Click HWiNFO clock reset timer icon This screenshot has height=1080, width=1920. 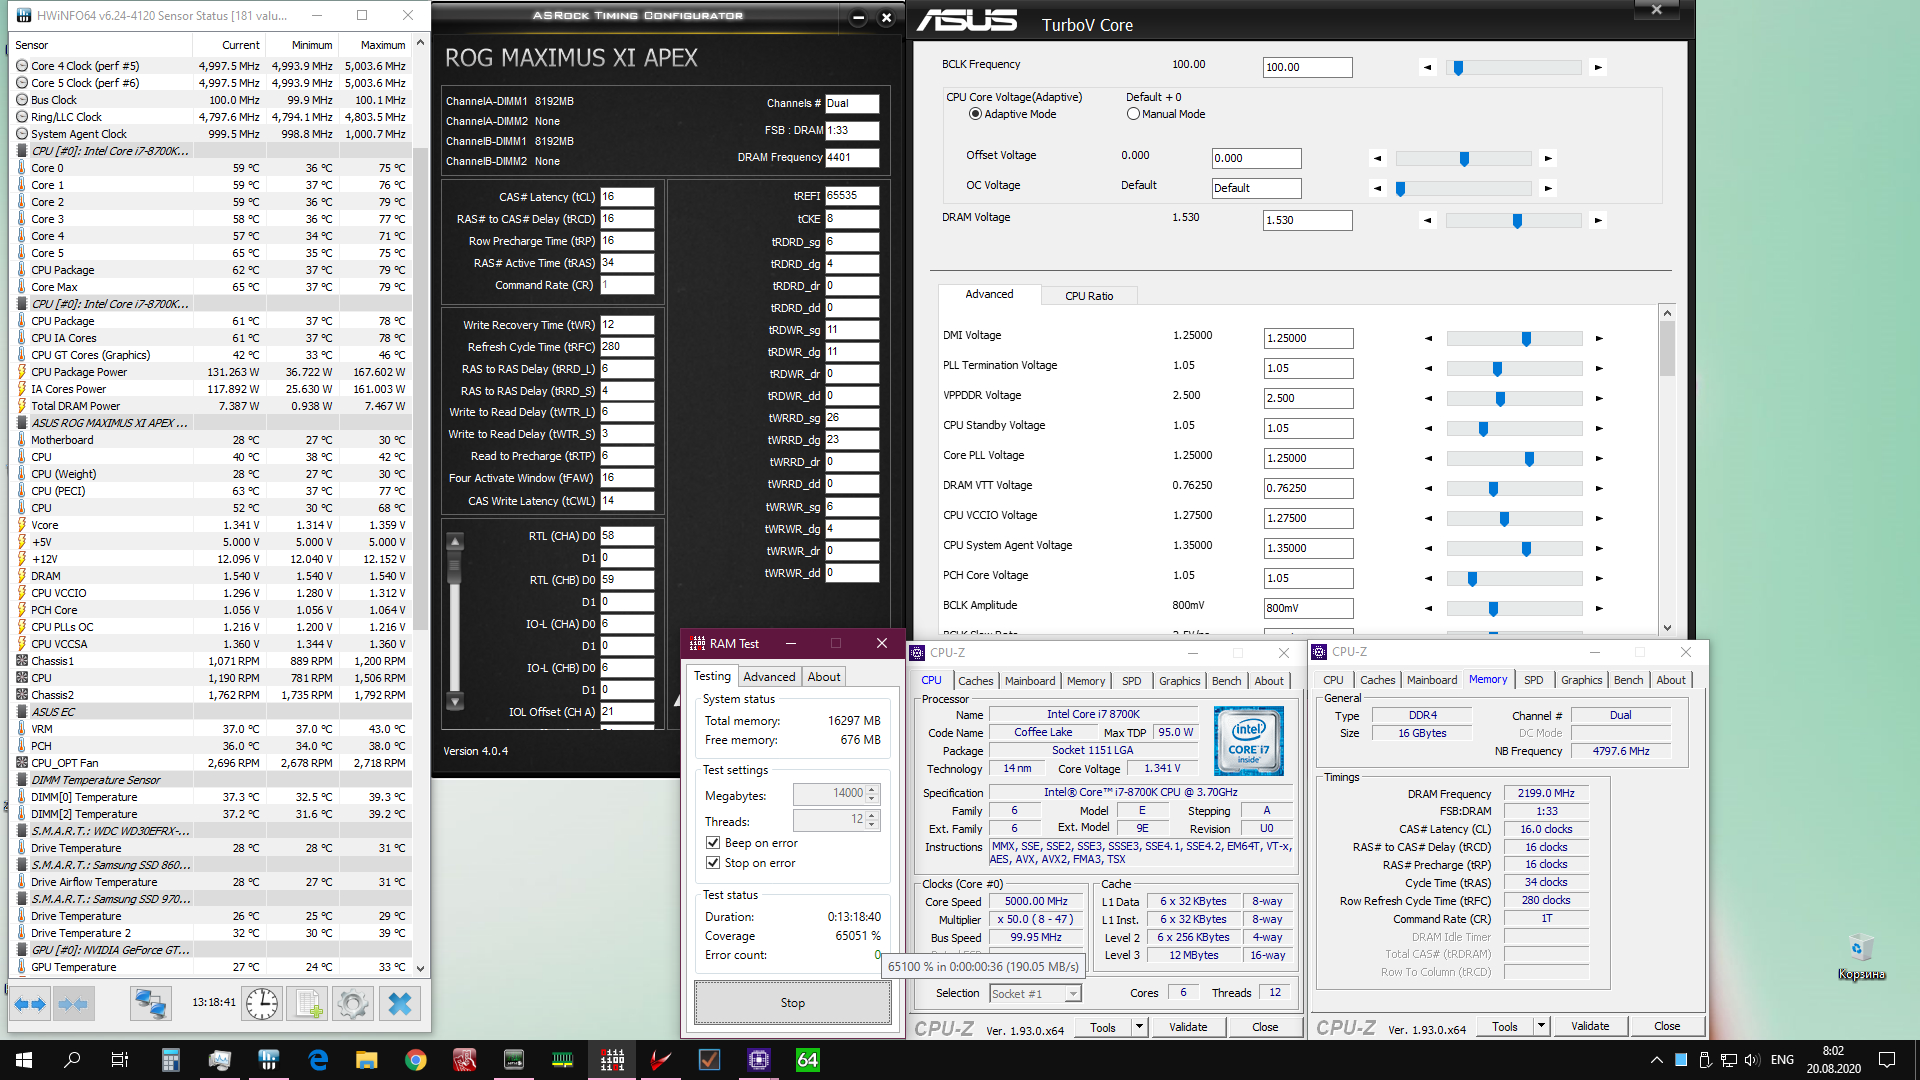pos(262,1003)
